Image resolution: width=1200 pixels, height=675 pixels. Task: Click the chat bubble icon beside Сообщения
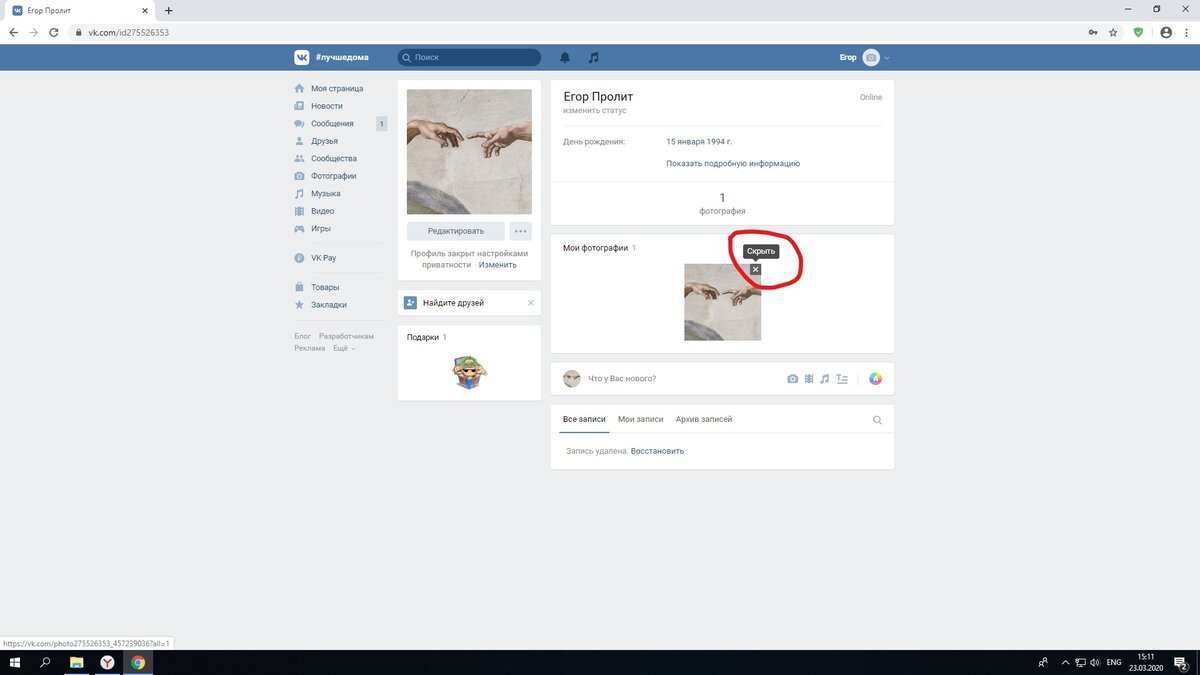pos(299,124)
